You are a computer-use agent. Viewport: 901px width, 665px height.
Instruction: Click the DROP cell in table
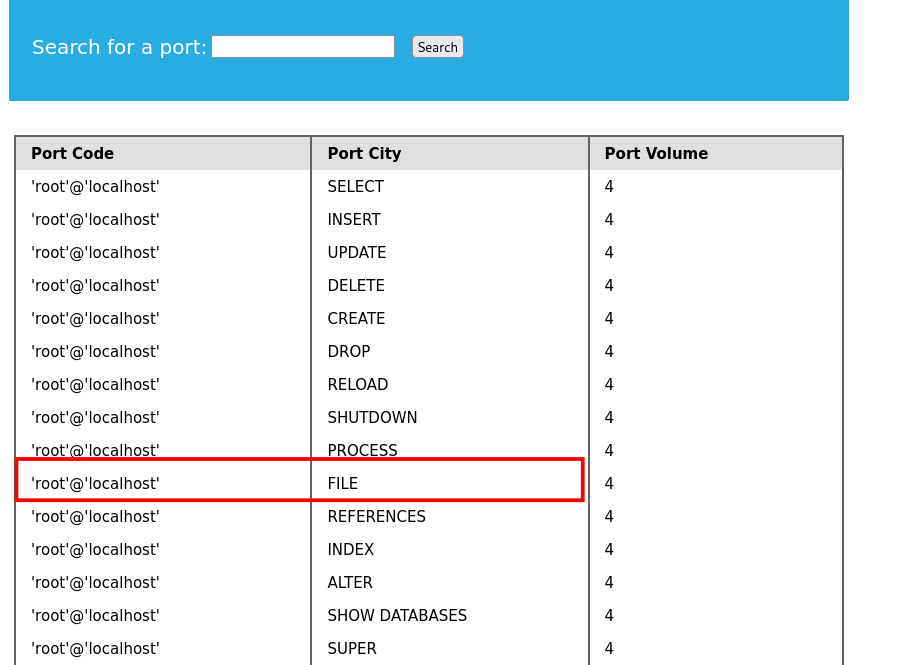tap(349, 352)
